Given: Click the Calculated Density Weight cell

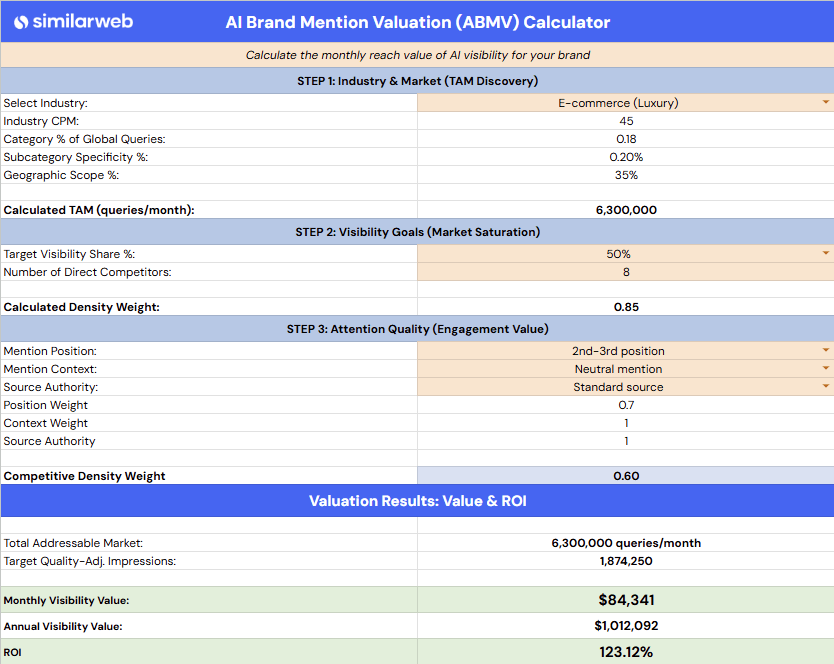Looking at the screenshot, I should point(627,307).
